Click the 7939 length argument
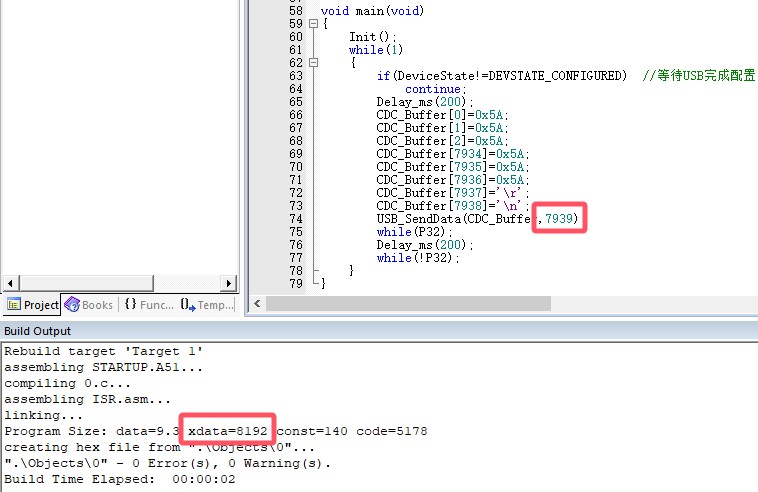The width and height of the screenshot is (758, 492). (559, 219)
